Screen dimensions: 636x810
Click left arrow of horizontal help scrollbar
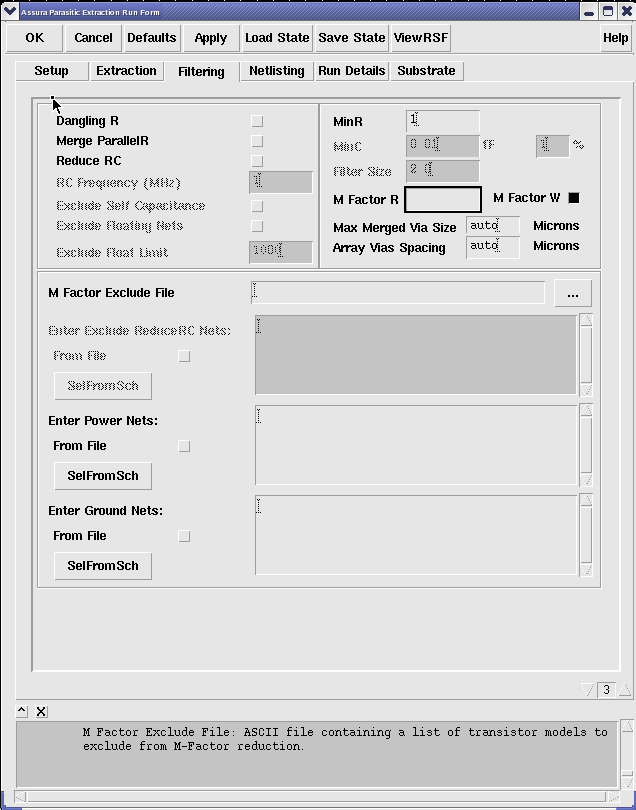pyautogui.click(x=21, y=796)
